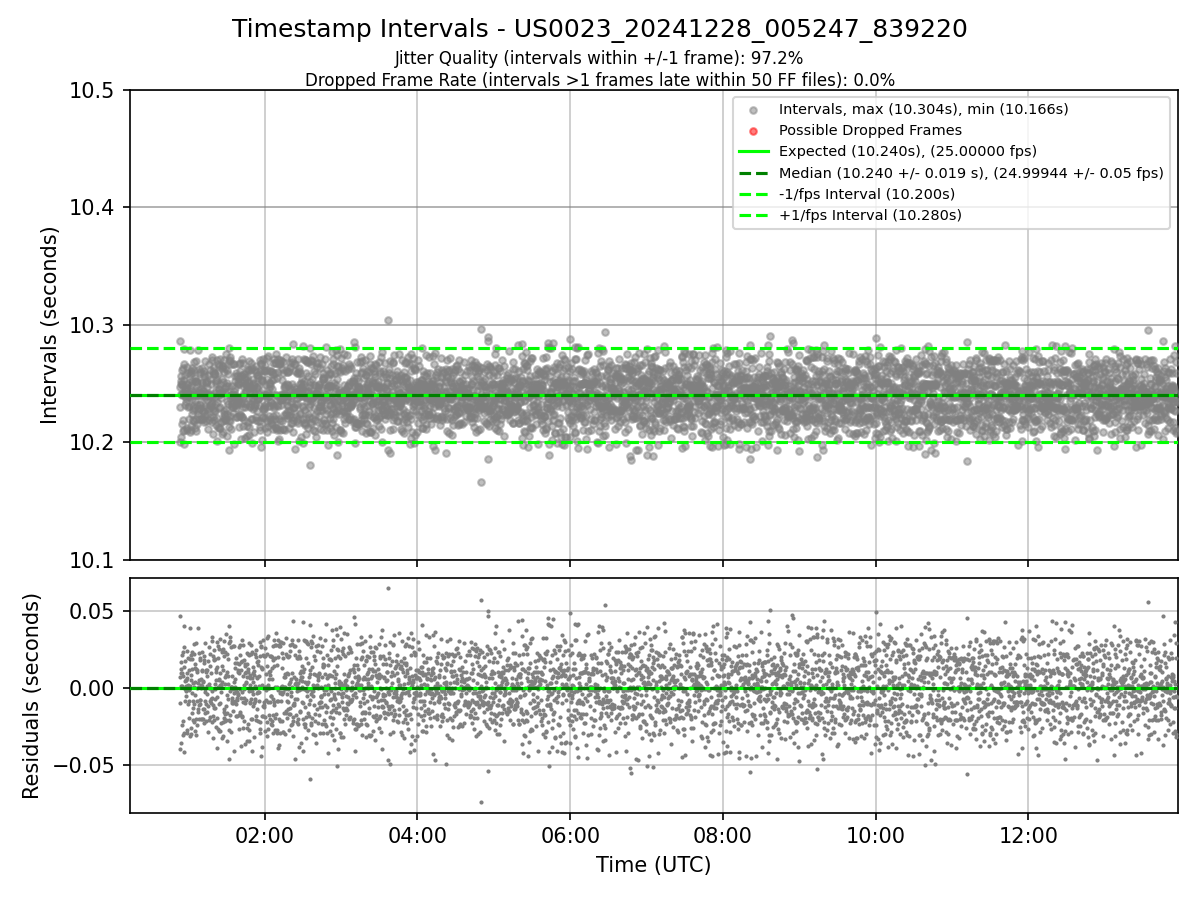Click the legend entry 'Intervals, max (10.304s), min (10.166s)'

(x=923, y=109)
